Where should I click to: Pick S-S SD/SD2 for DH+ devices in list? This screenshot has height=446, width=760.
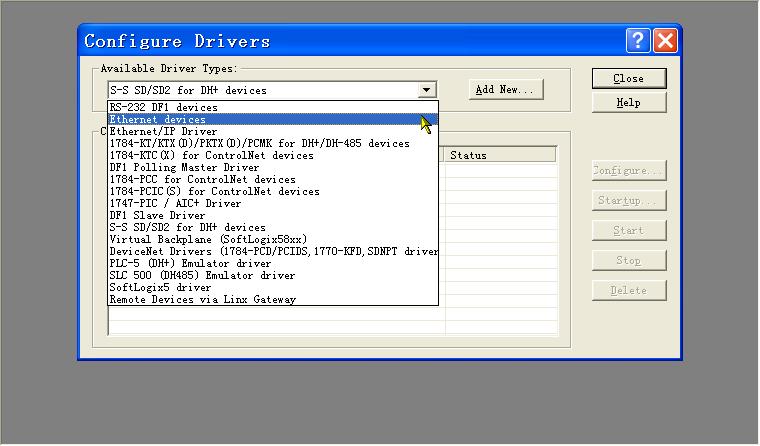[x=273, y=227]
